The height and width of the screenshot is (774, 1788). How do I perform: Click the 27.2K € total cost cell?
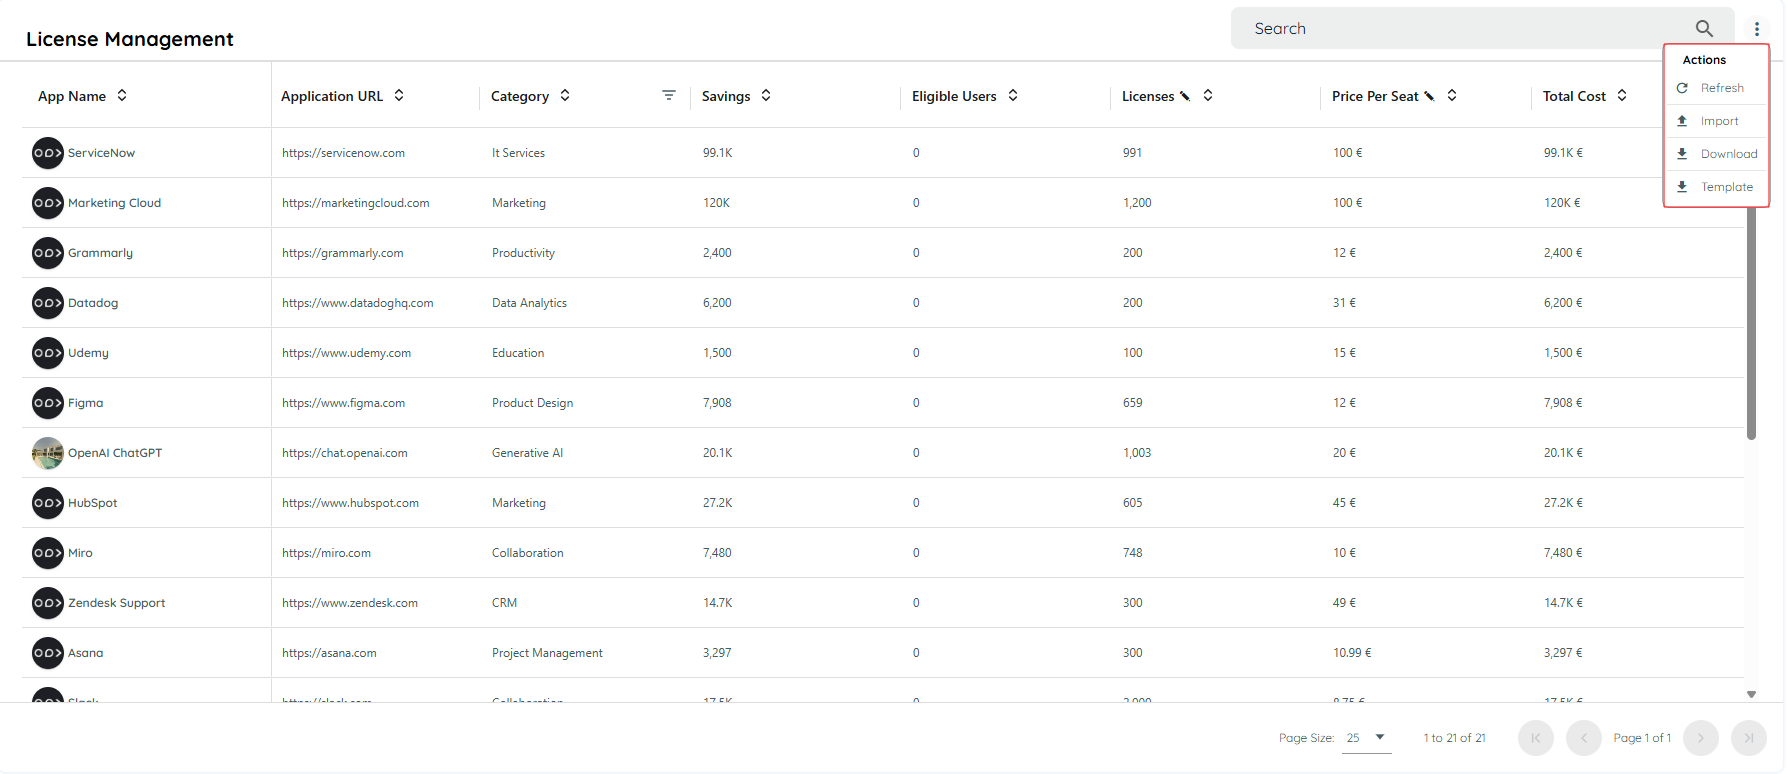(x=1563, y=503)
